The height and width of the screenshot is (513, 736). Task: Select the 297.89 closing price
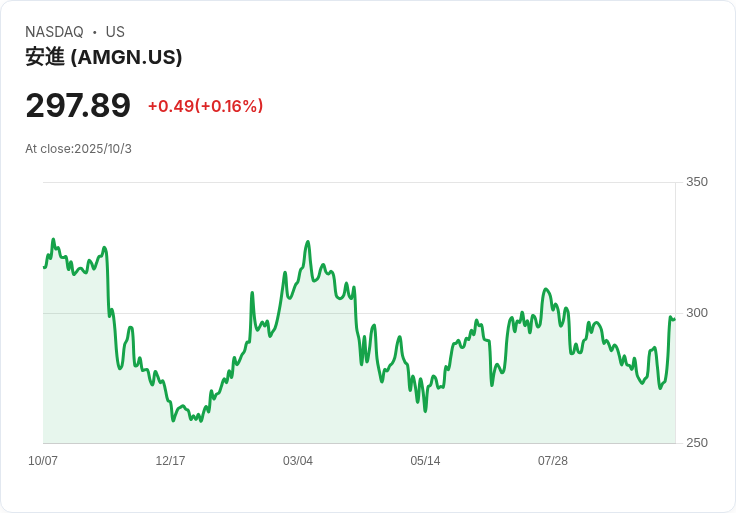pos(78,106)
